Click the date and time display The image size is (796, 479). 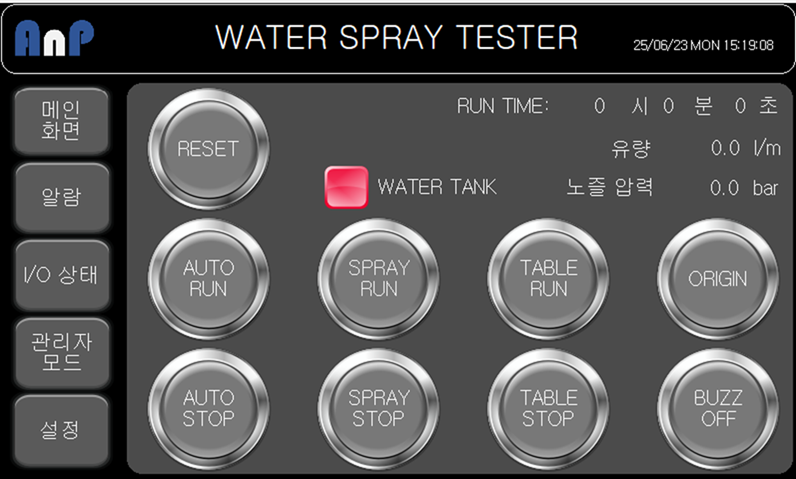click(x=703, y=45)
